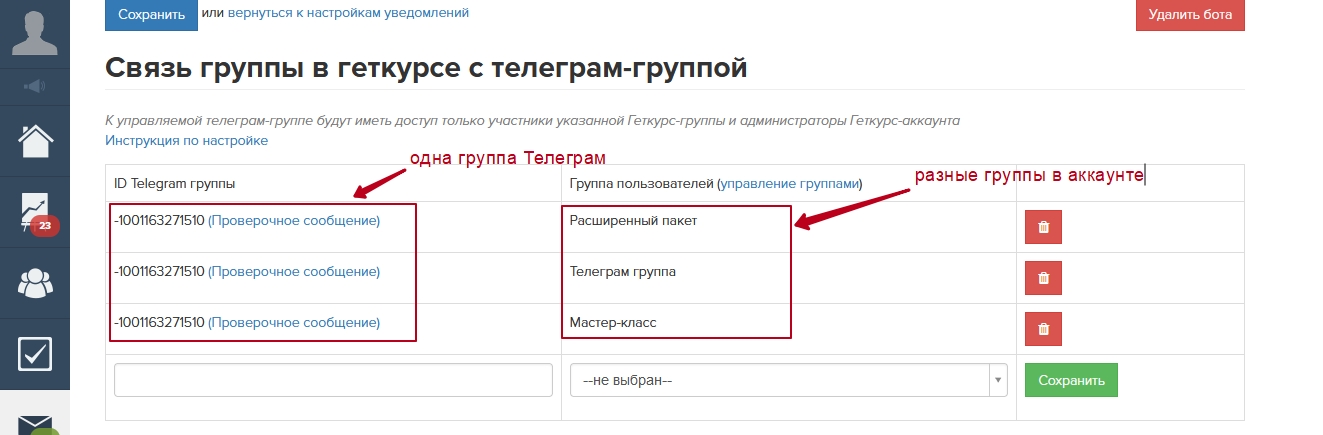This screenshot has width=1323, height=435.
Task: Open the Инструкция по настройке link
Action: 186,141
